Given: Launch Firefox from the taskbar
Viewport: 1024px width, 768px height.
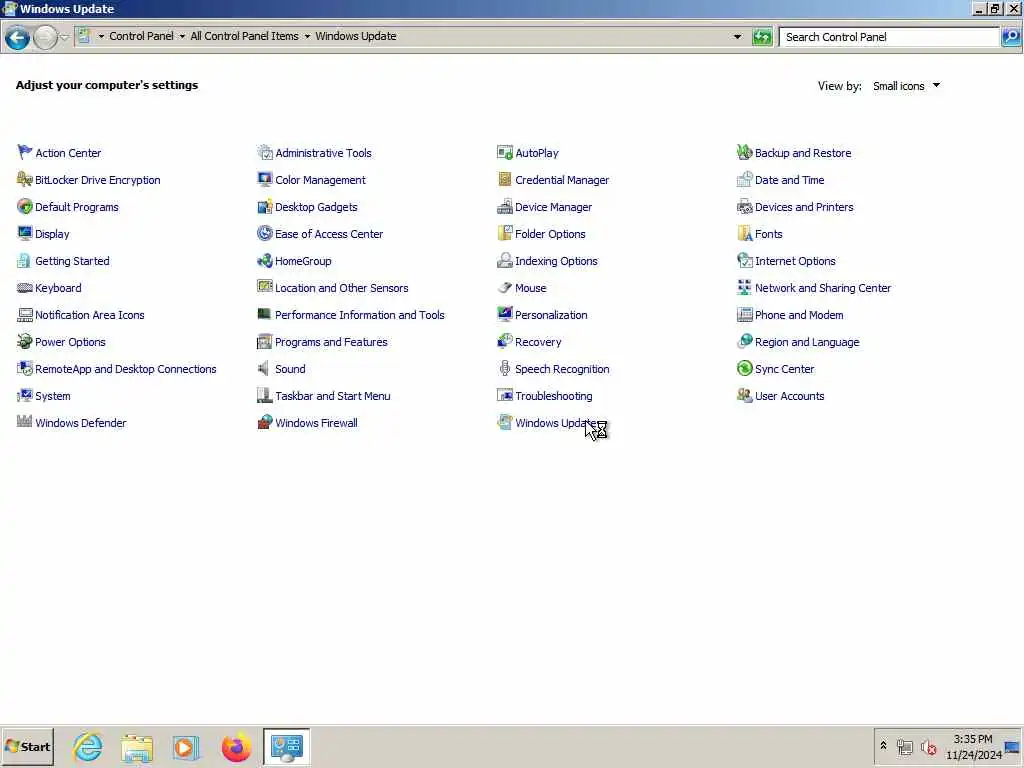Looking at the screenshot, I should point(236,747).
